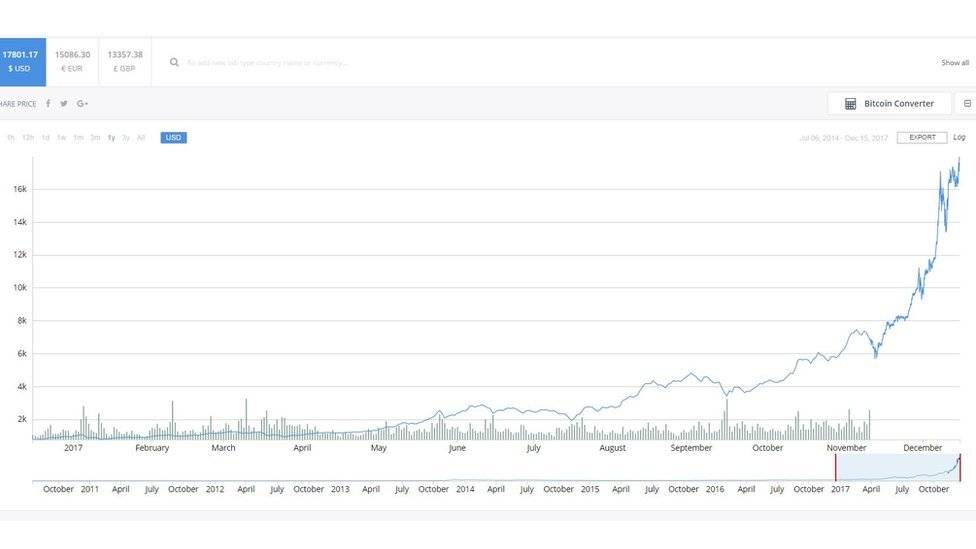Click the 10k y-axis label

20,288
